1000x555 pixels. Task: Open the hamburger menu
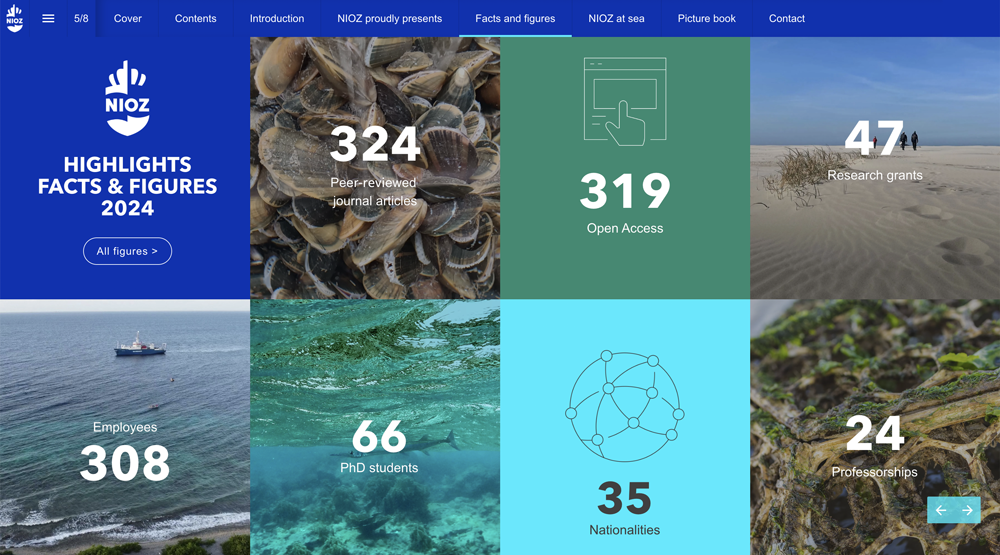click(48, 18)
